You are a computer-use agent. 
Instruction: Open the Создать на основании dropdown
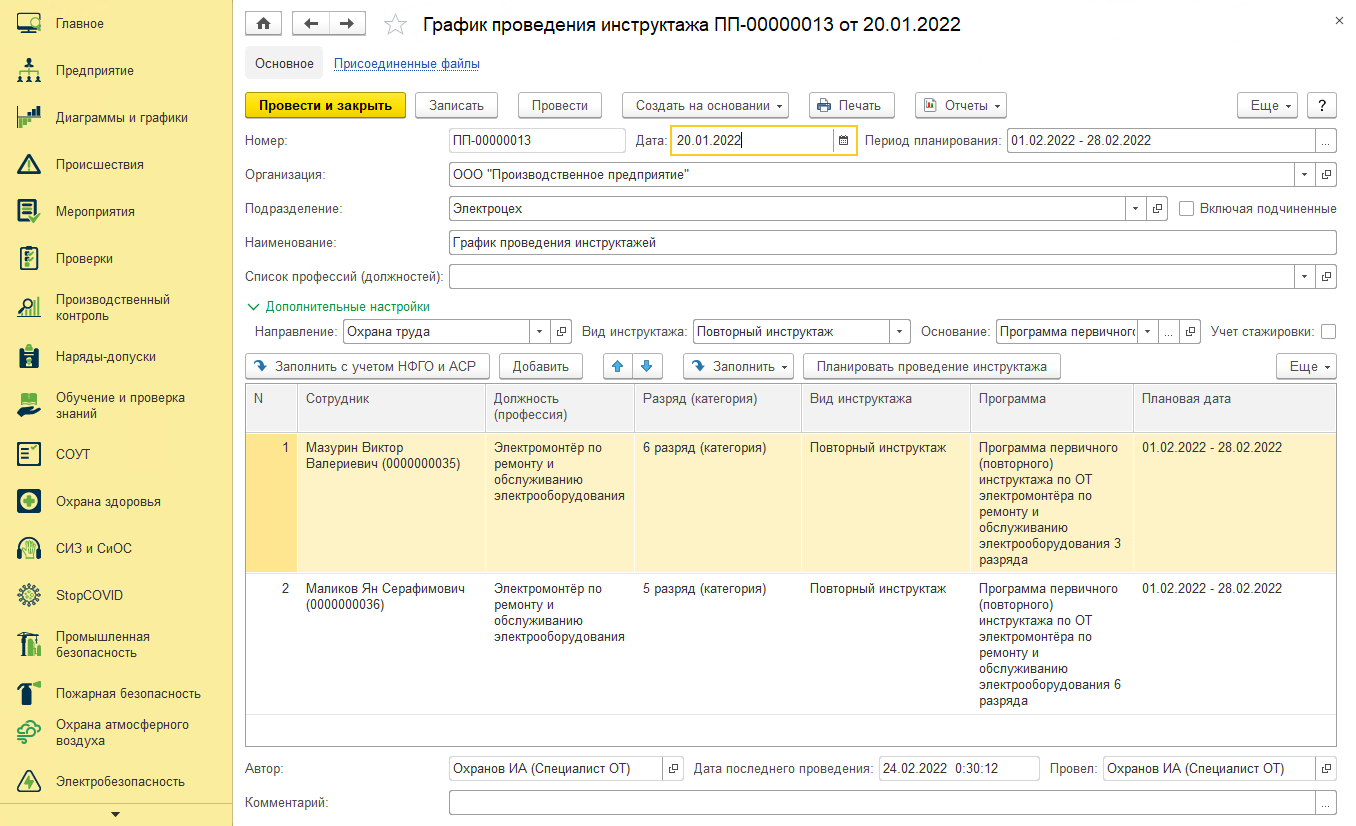tap(706, 105)
